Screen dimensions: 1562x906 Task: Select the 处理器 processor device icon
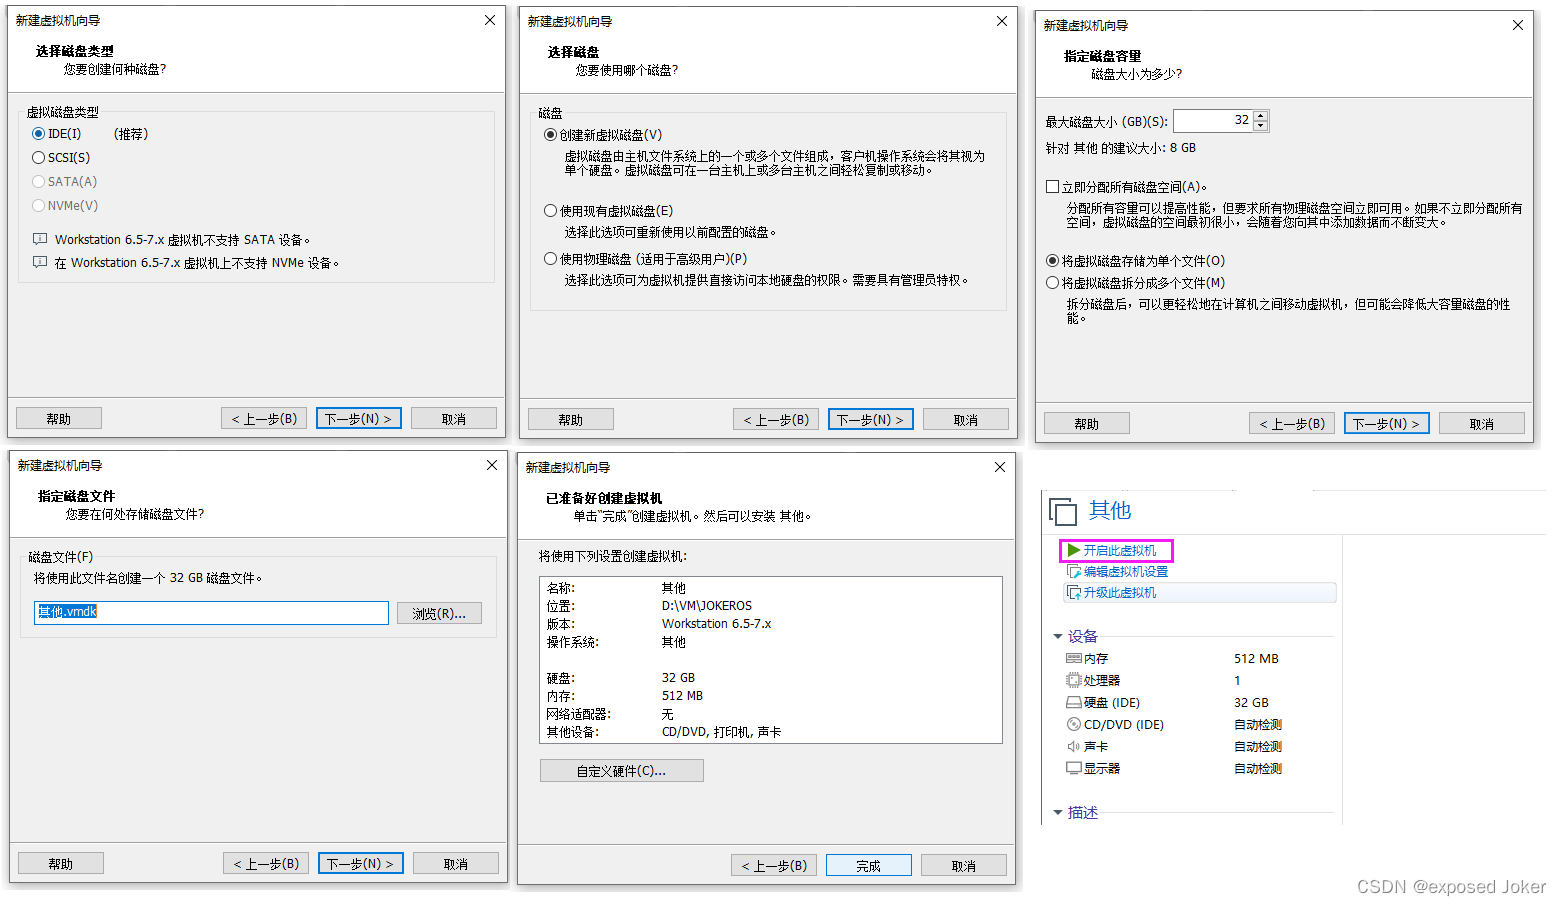[1074, 681]
